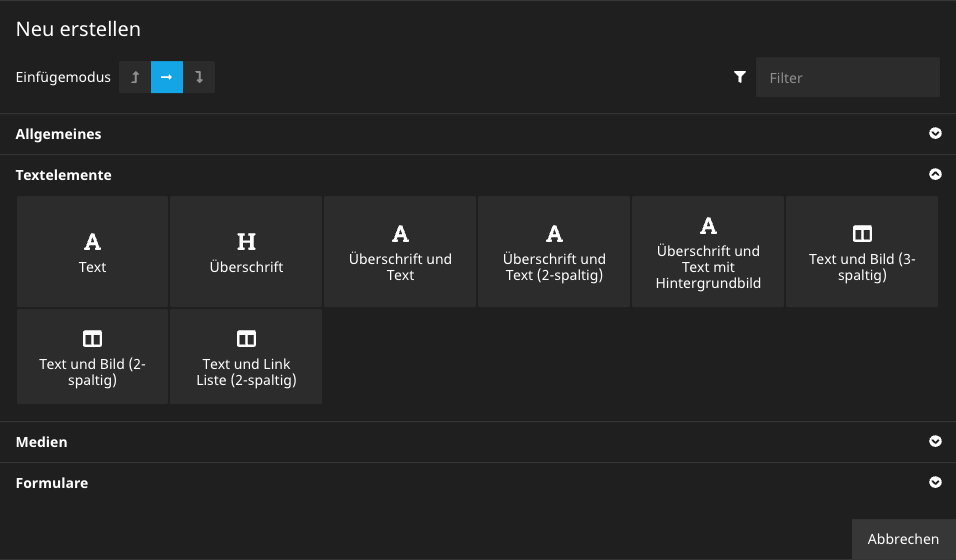The height and width of the screenshot is (560, 956).
Task: Choose the Text element tile
Action: (92, 252)
